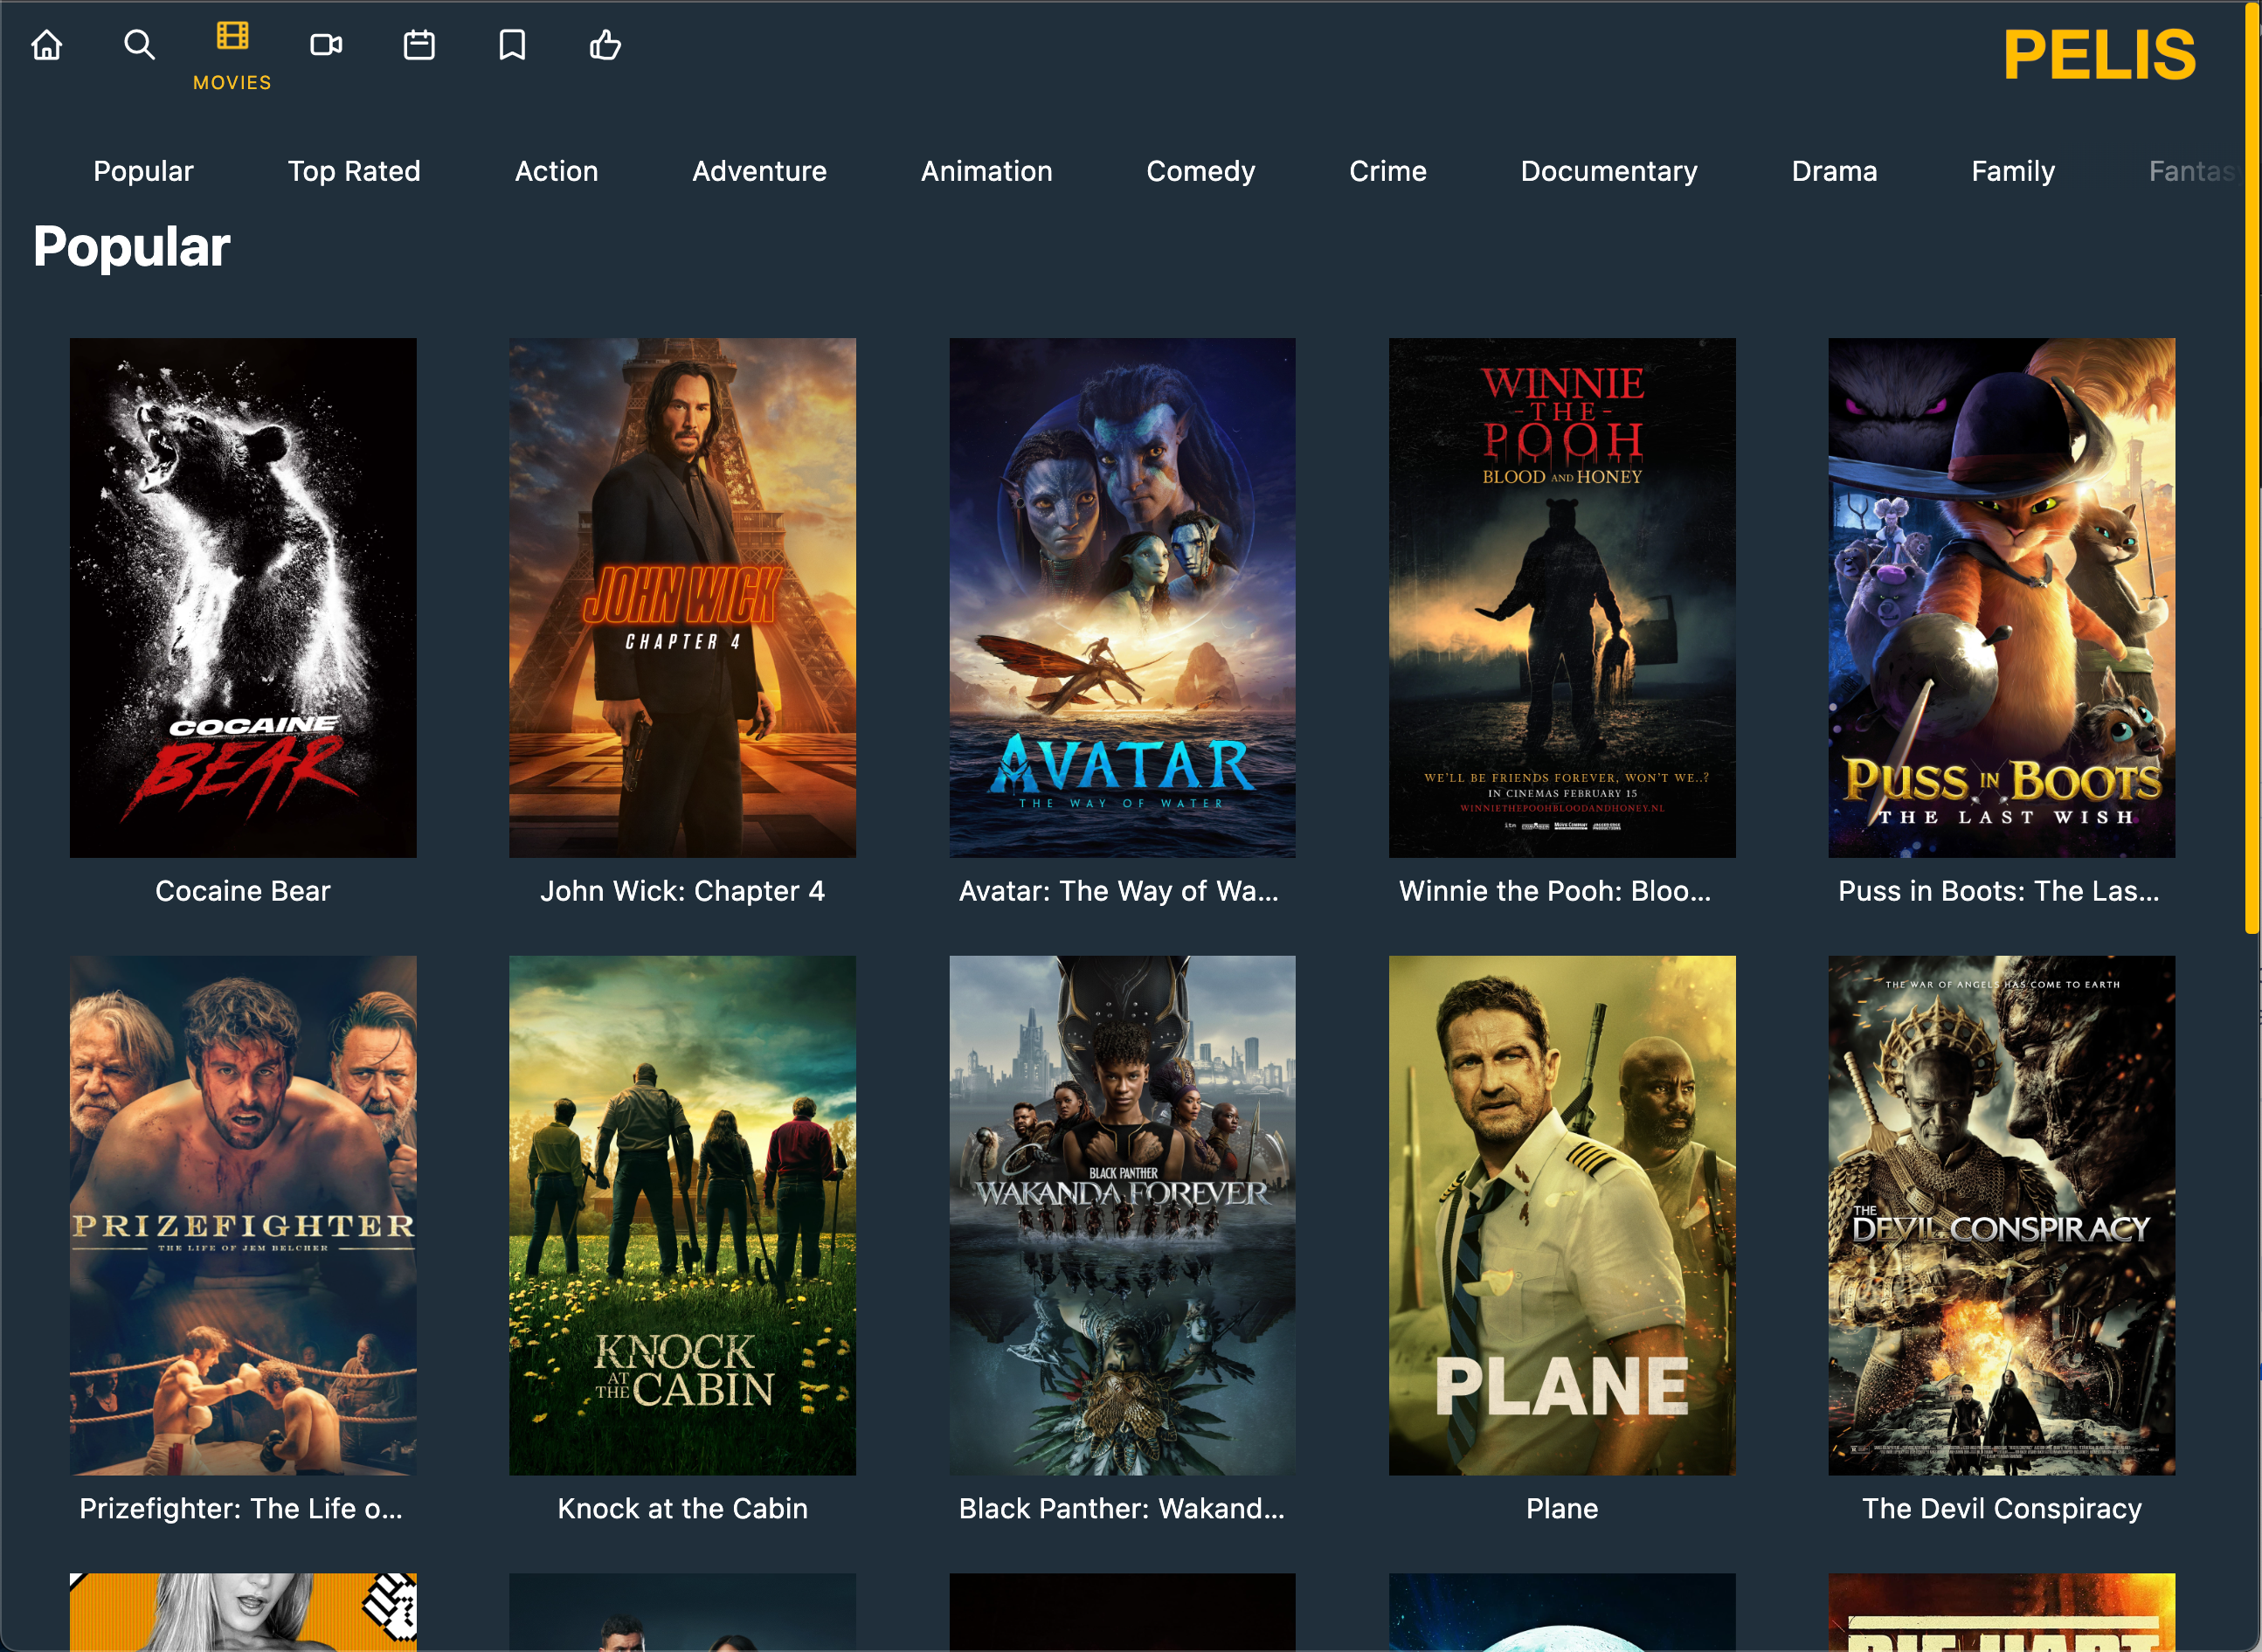Image resolution: width=2262 pixels, height=1652 pixels.
Task: Open the Cocaine Bear poster
Action: click(x=243, y=597)
